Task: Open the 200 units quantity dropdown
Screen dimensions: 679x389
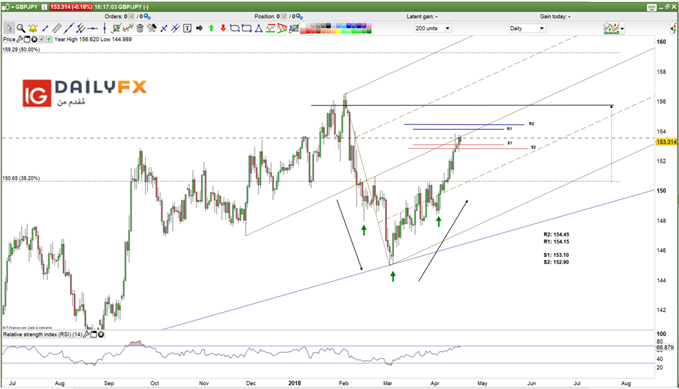Action: tap(433, 28)
